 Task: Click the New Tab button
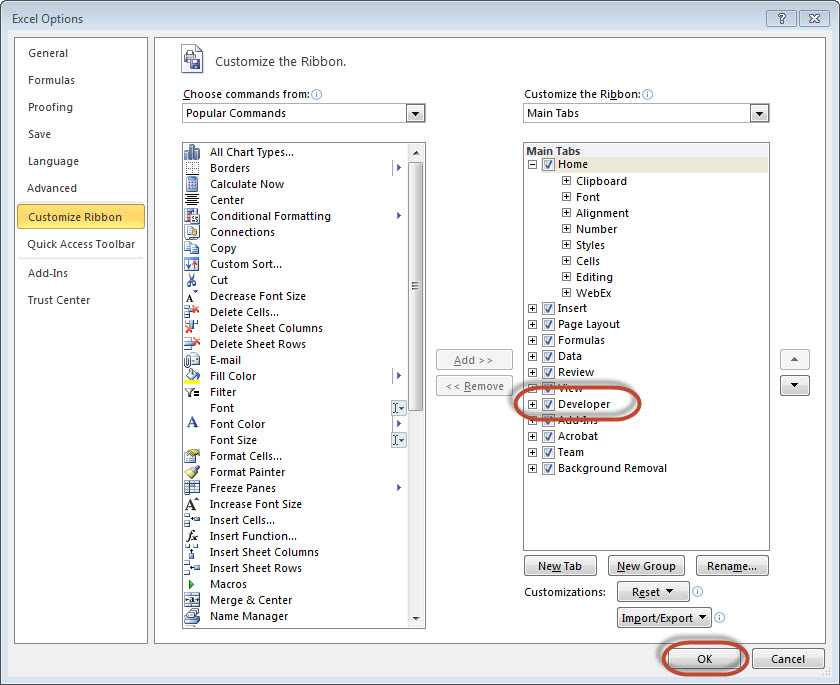(x=560, y=566)
